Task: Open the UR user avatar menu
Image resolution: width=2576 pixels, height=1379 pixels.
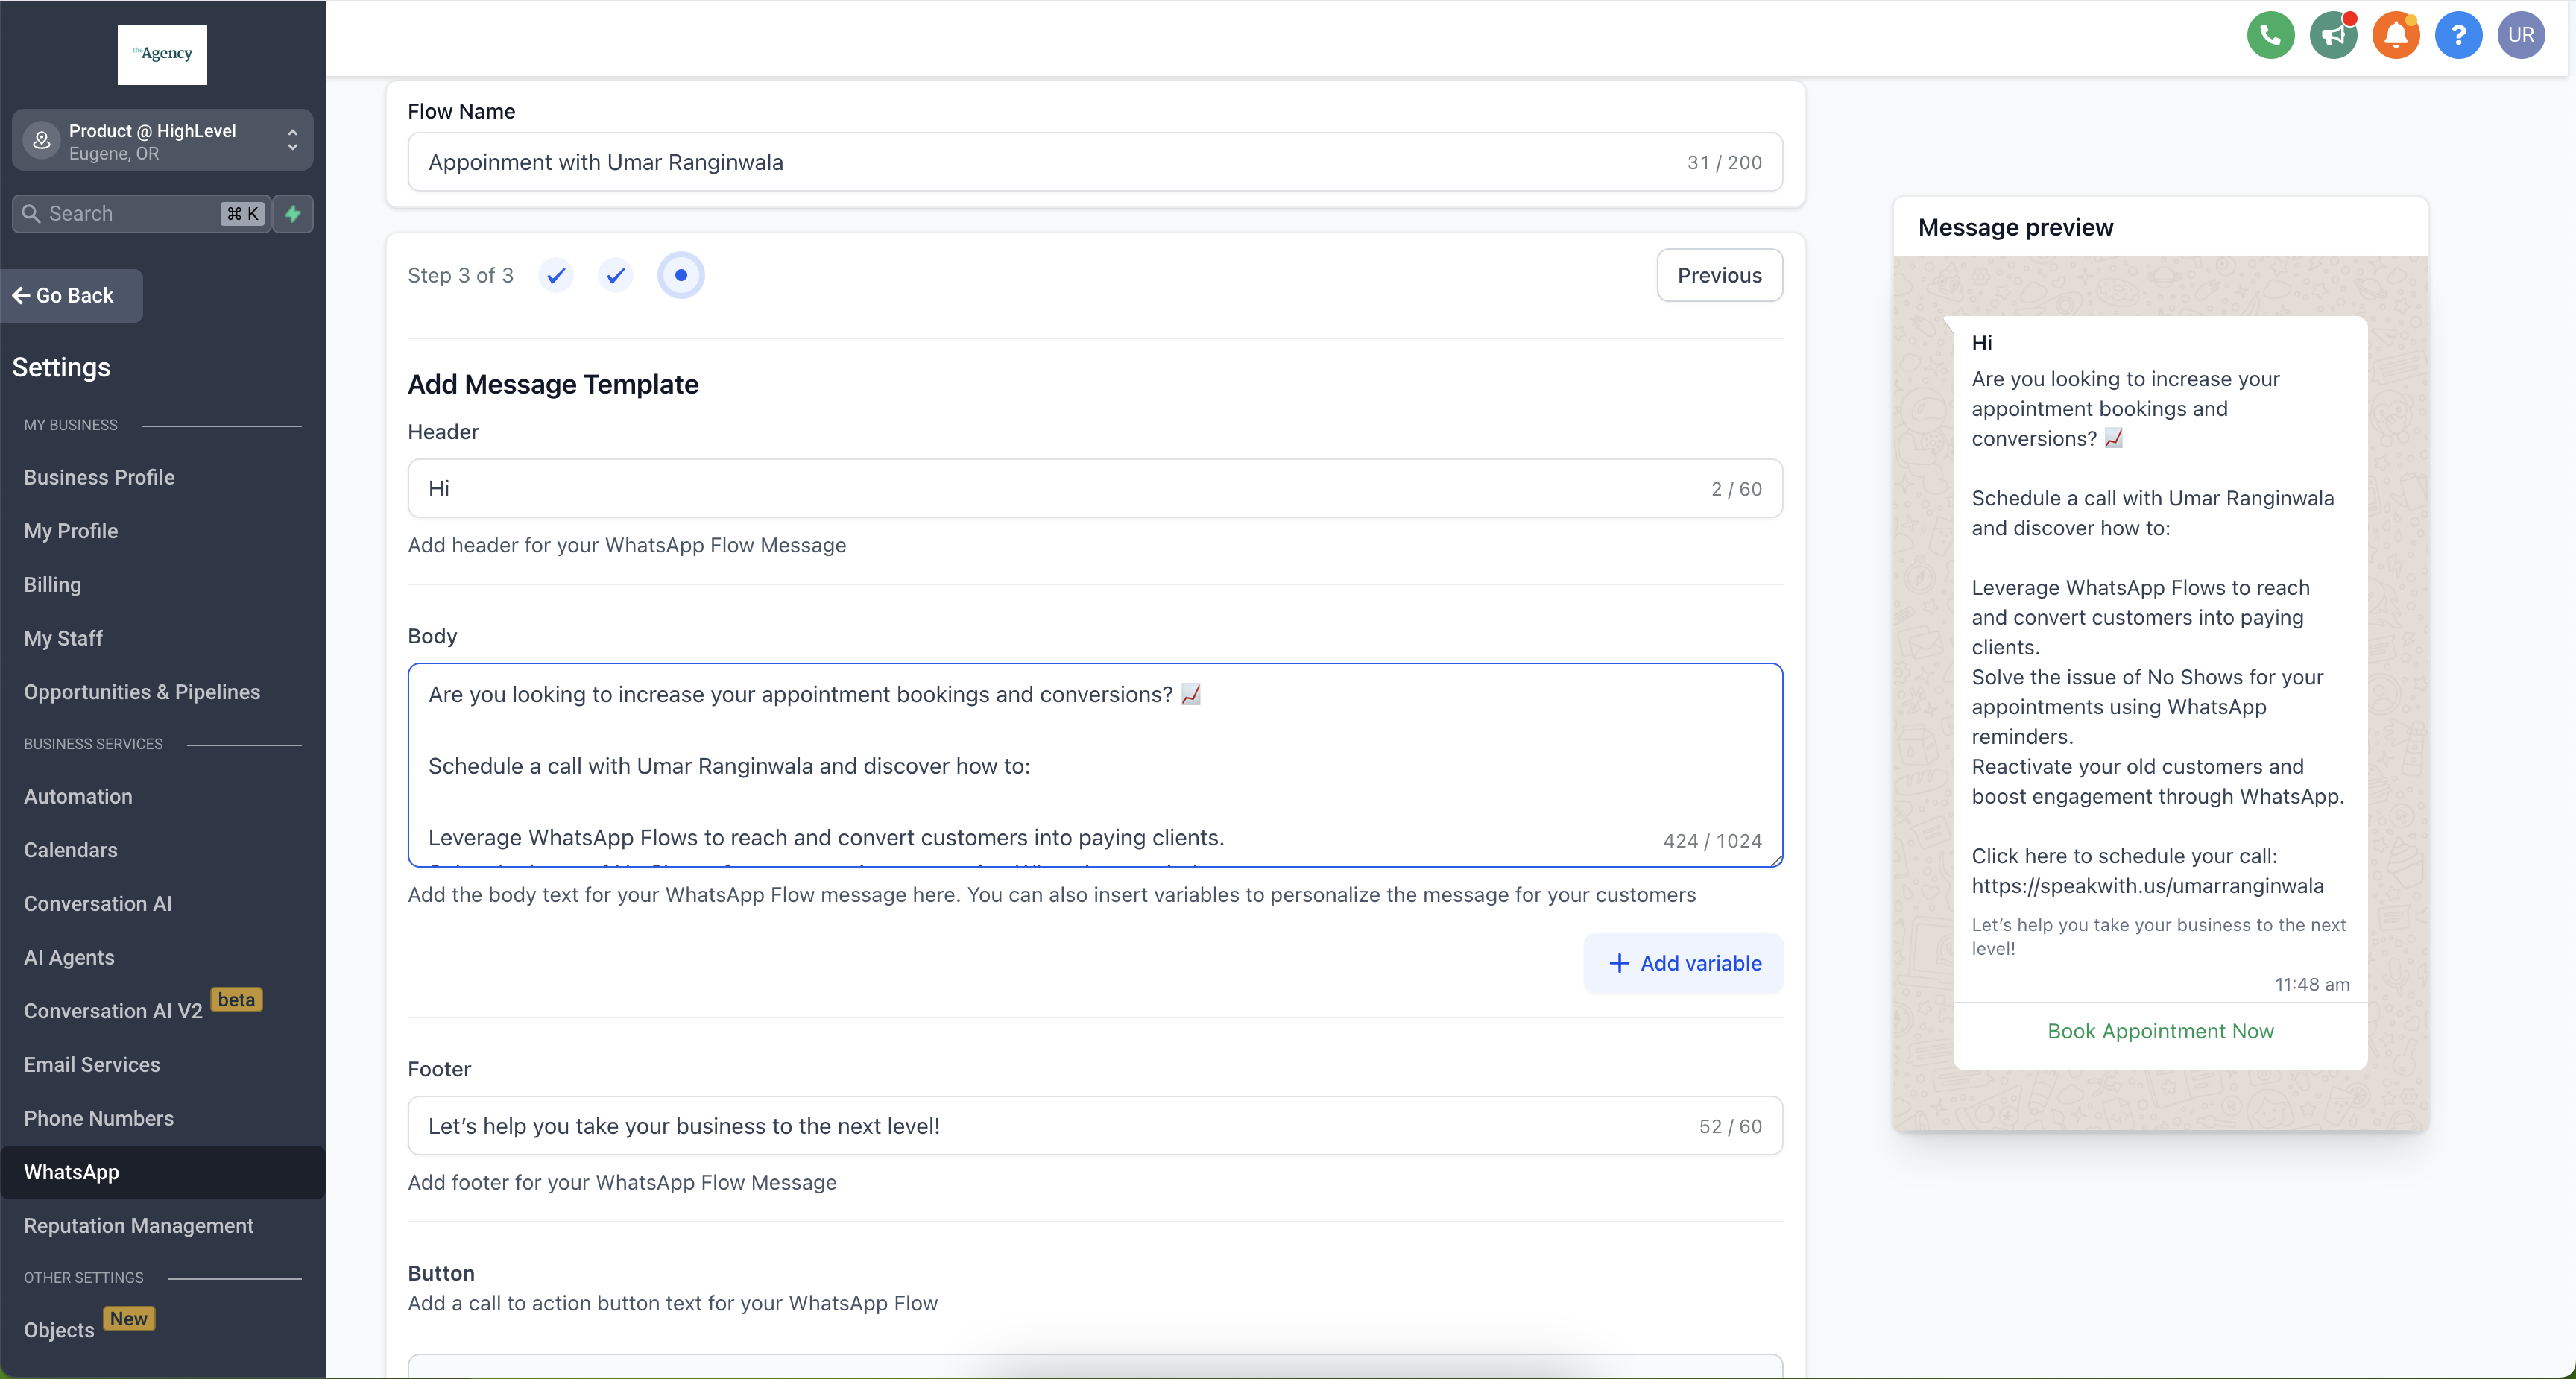Action: point(2520,36)
